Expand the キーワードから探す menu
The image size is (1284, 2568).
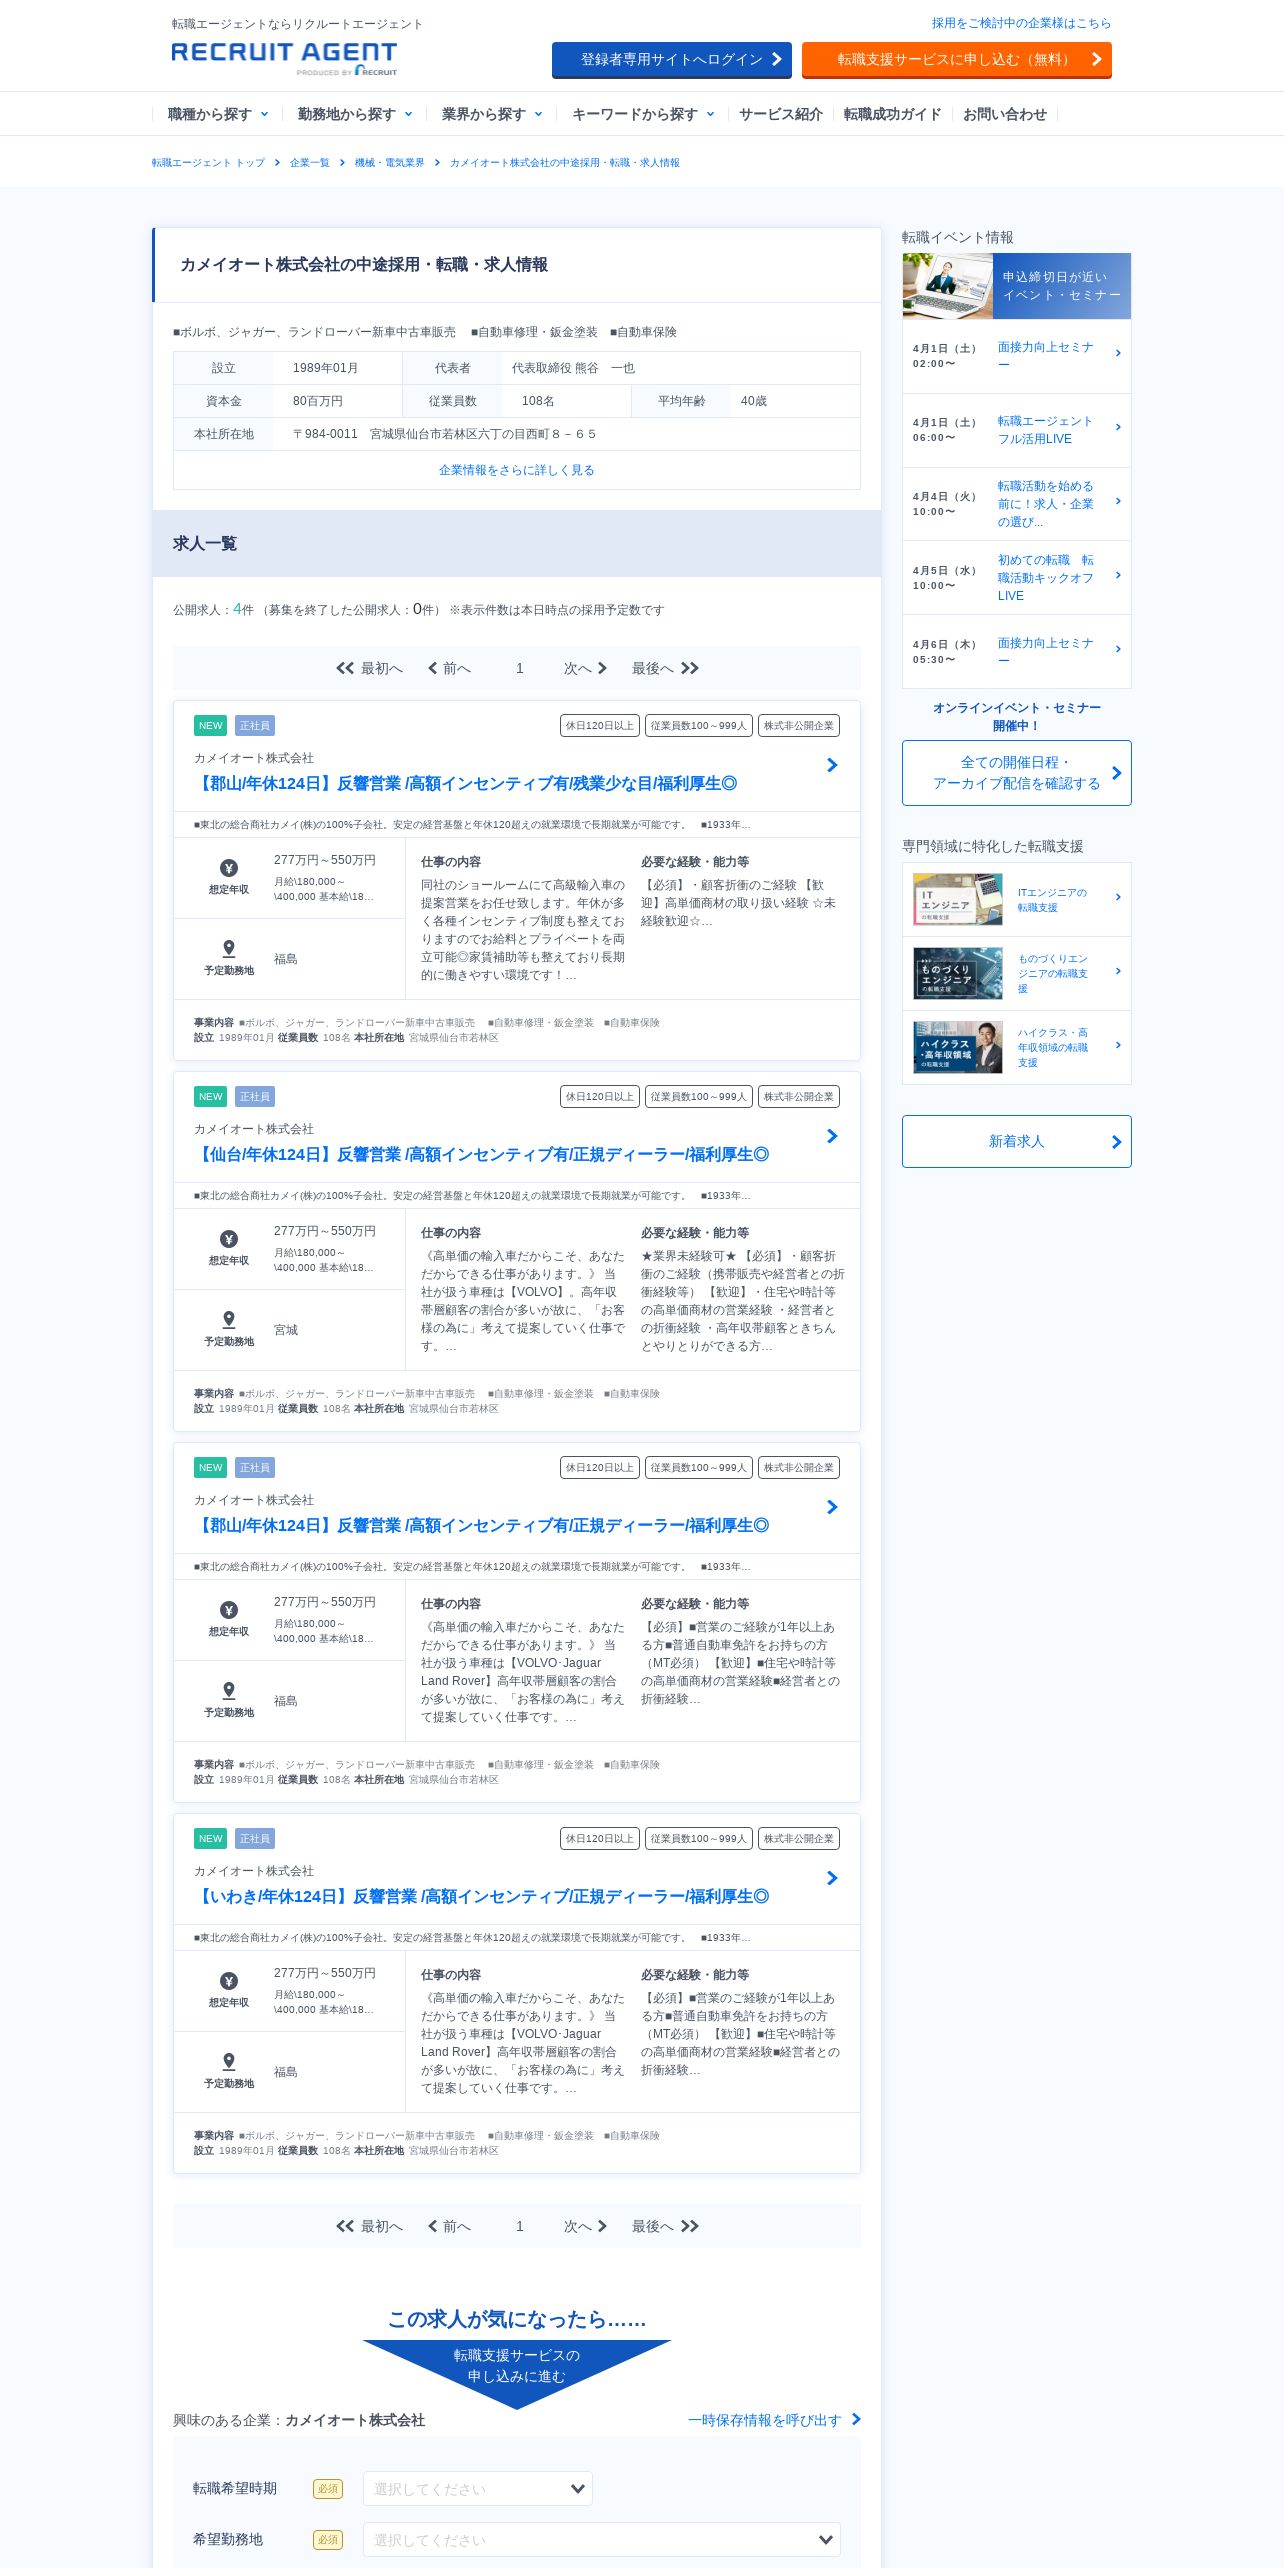[x=643, y=114]
